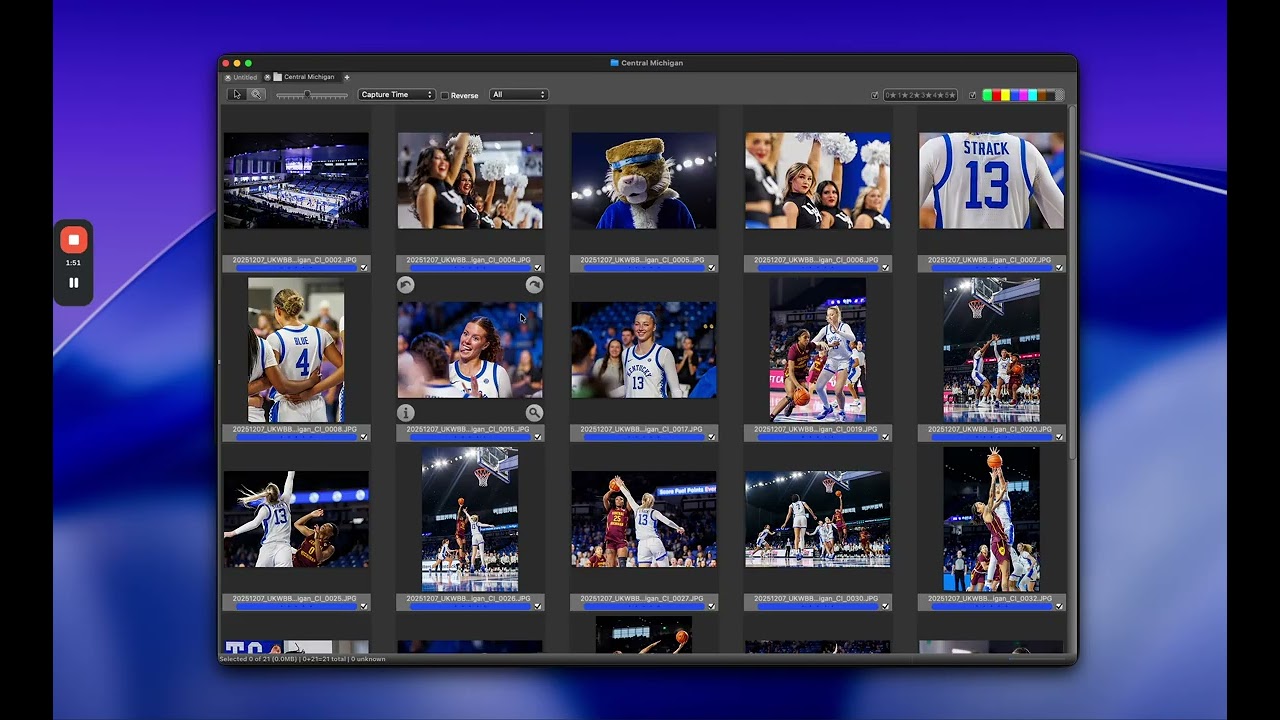The height and width of the screenshot is (720, 1280).
Task: Filter by 1 star rating
Action: 902,95
